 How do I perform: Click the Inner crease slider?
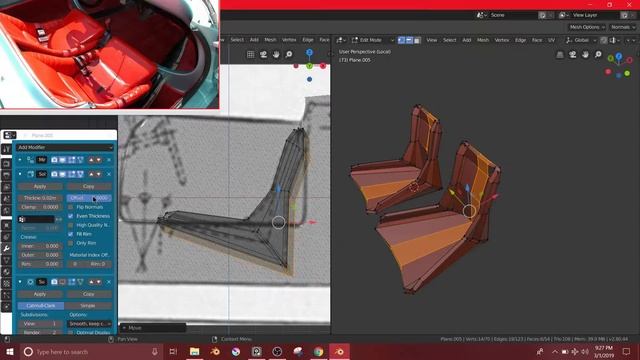click(40, 246)
